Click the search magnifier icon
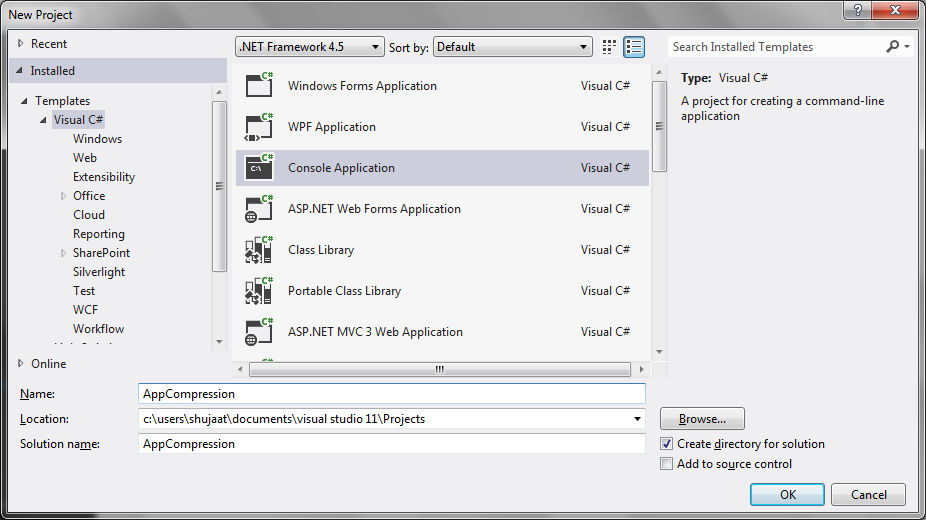926x520 pixels. (892, 46)
